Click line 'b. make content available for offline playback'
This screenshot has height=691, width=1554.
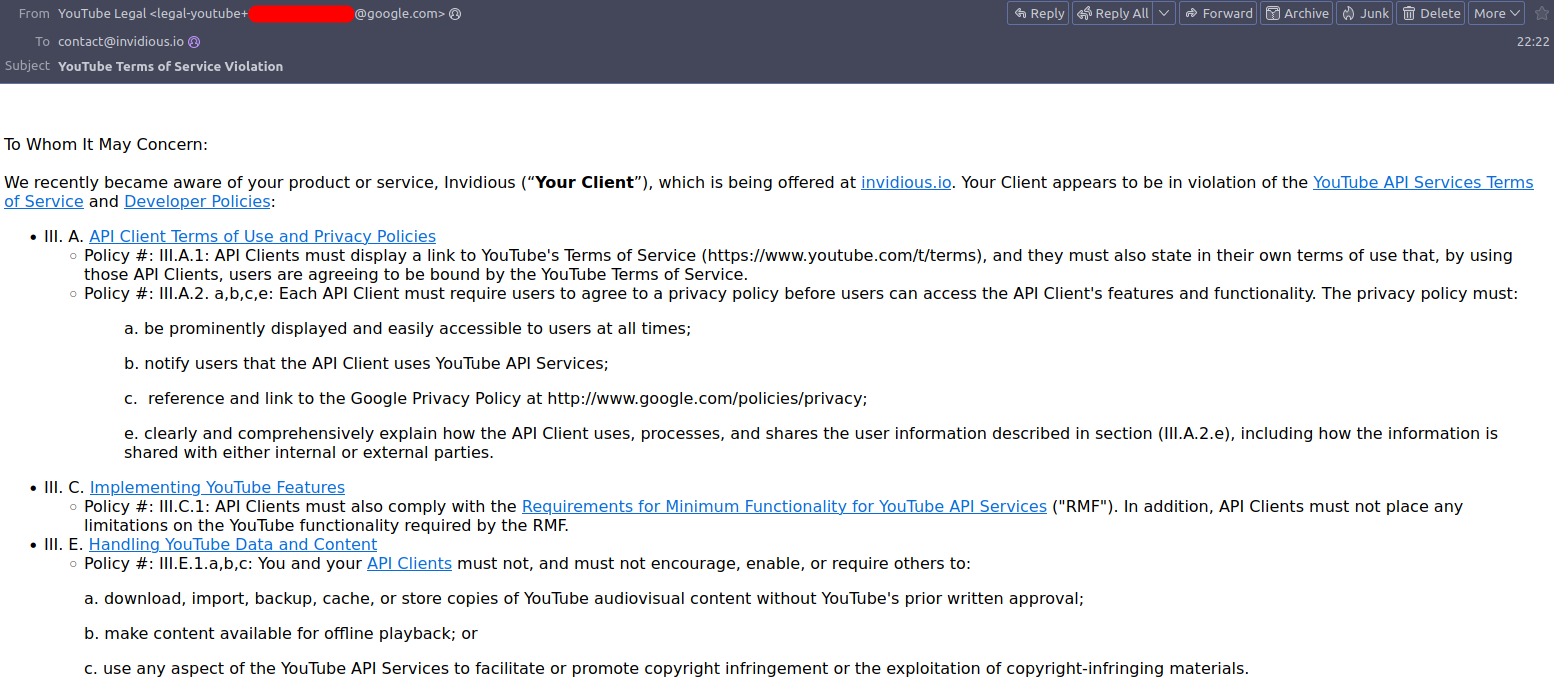tap(281, 633)
